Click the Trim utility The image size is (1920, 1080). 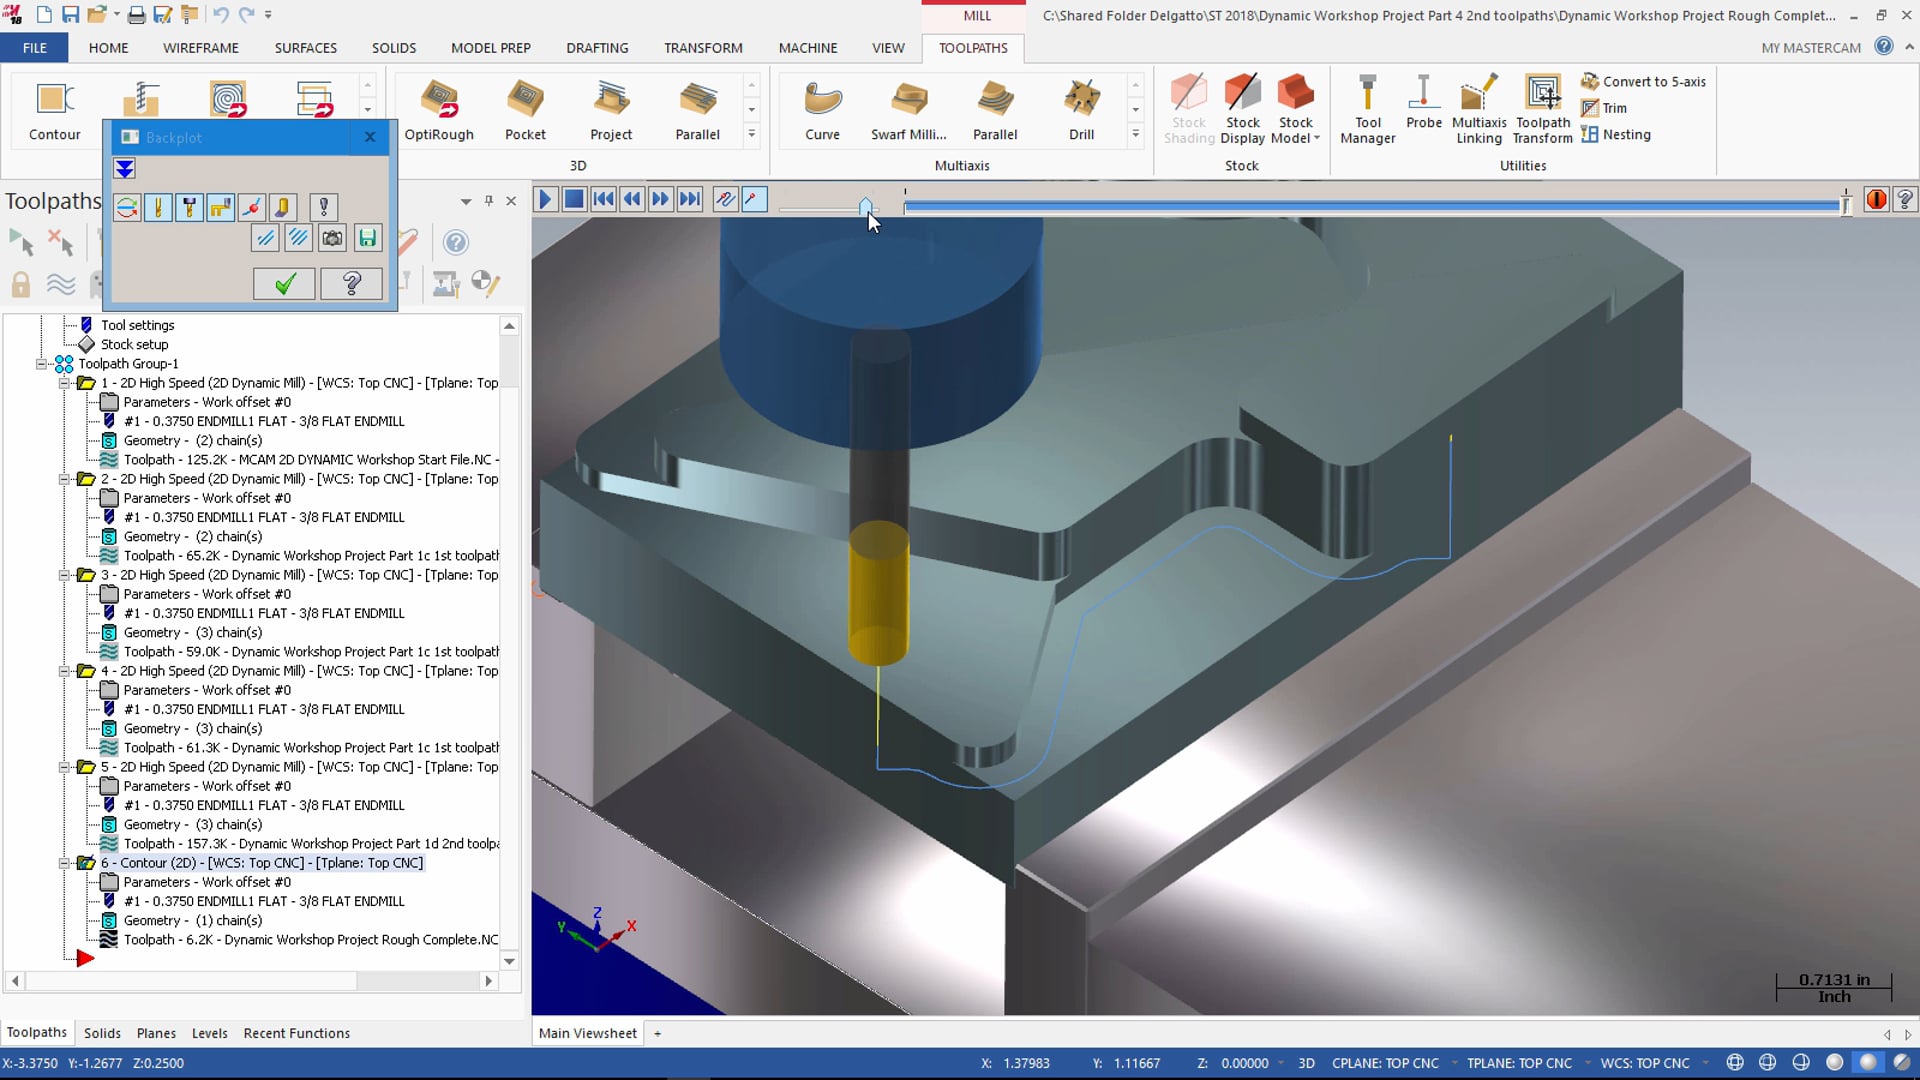click(1604, 108)
